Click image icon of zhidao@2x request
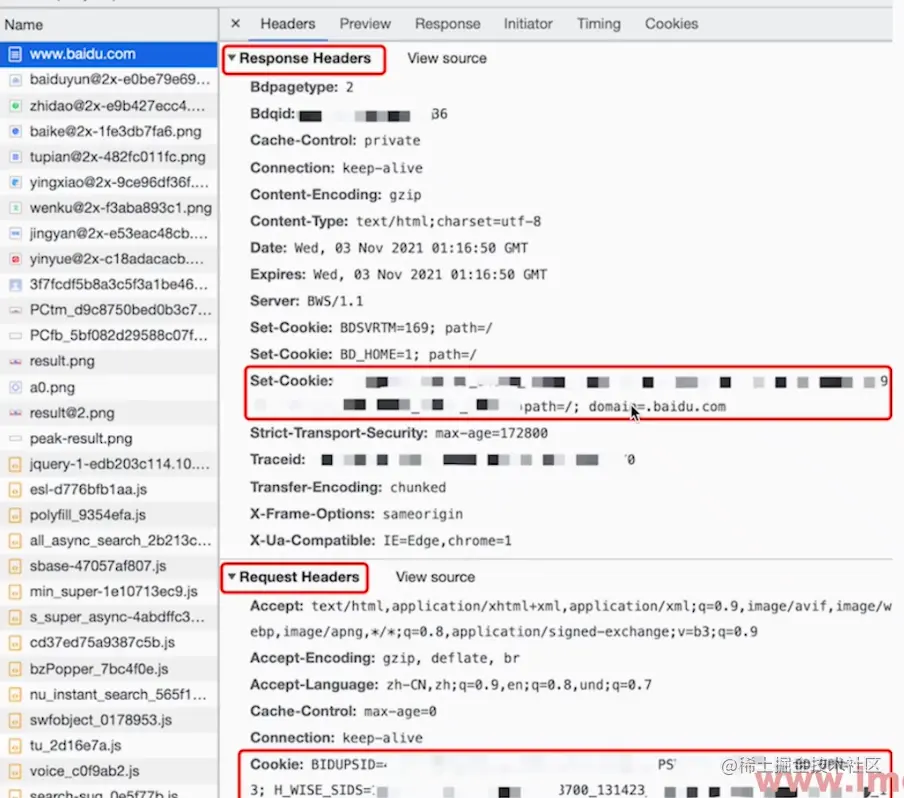The image size is (904, 798). pos(16,106)
